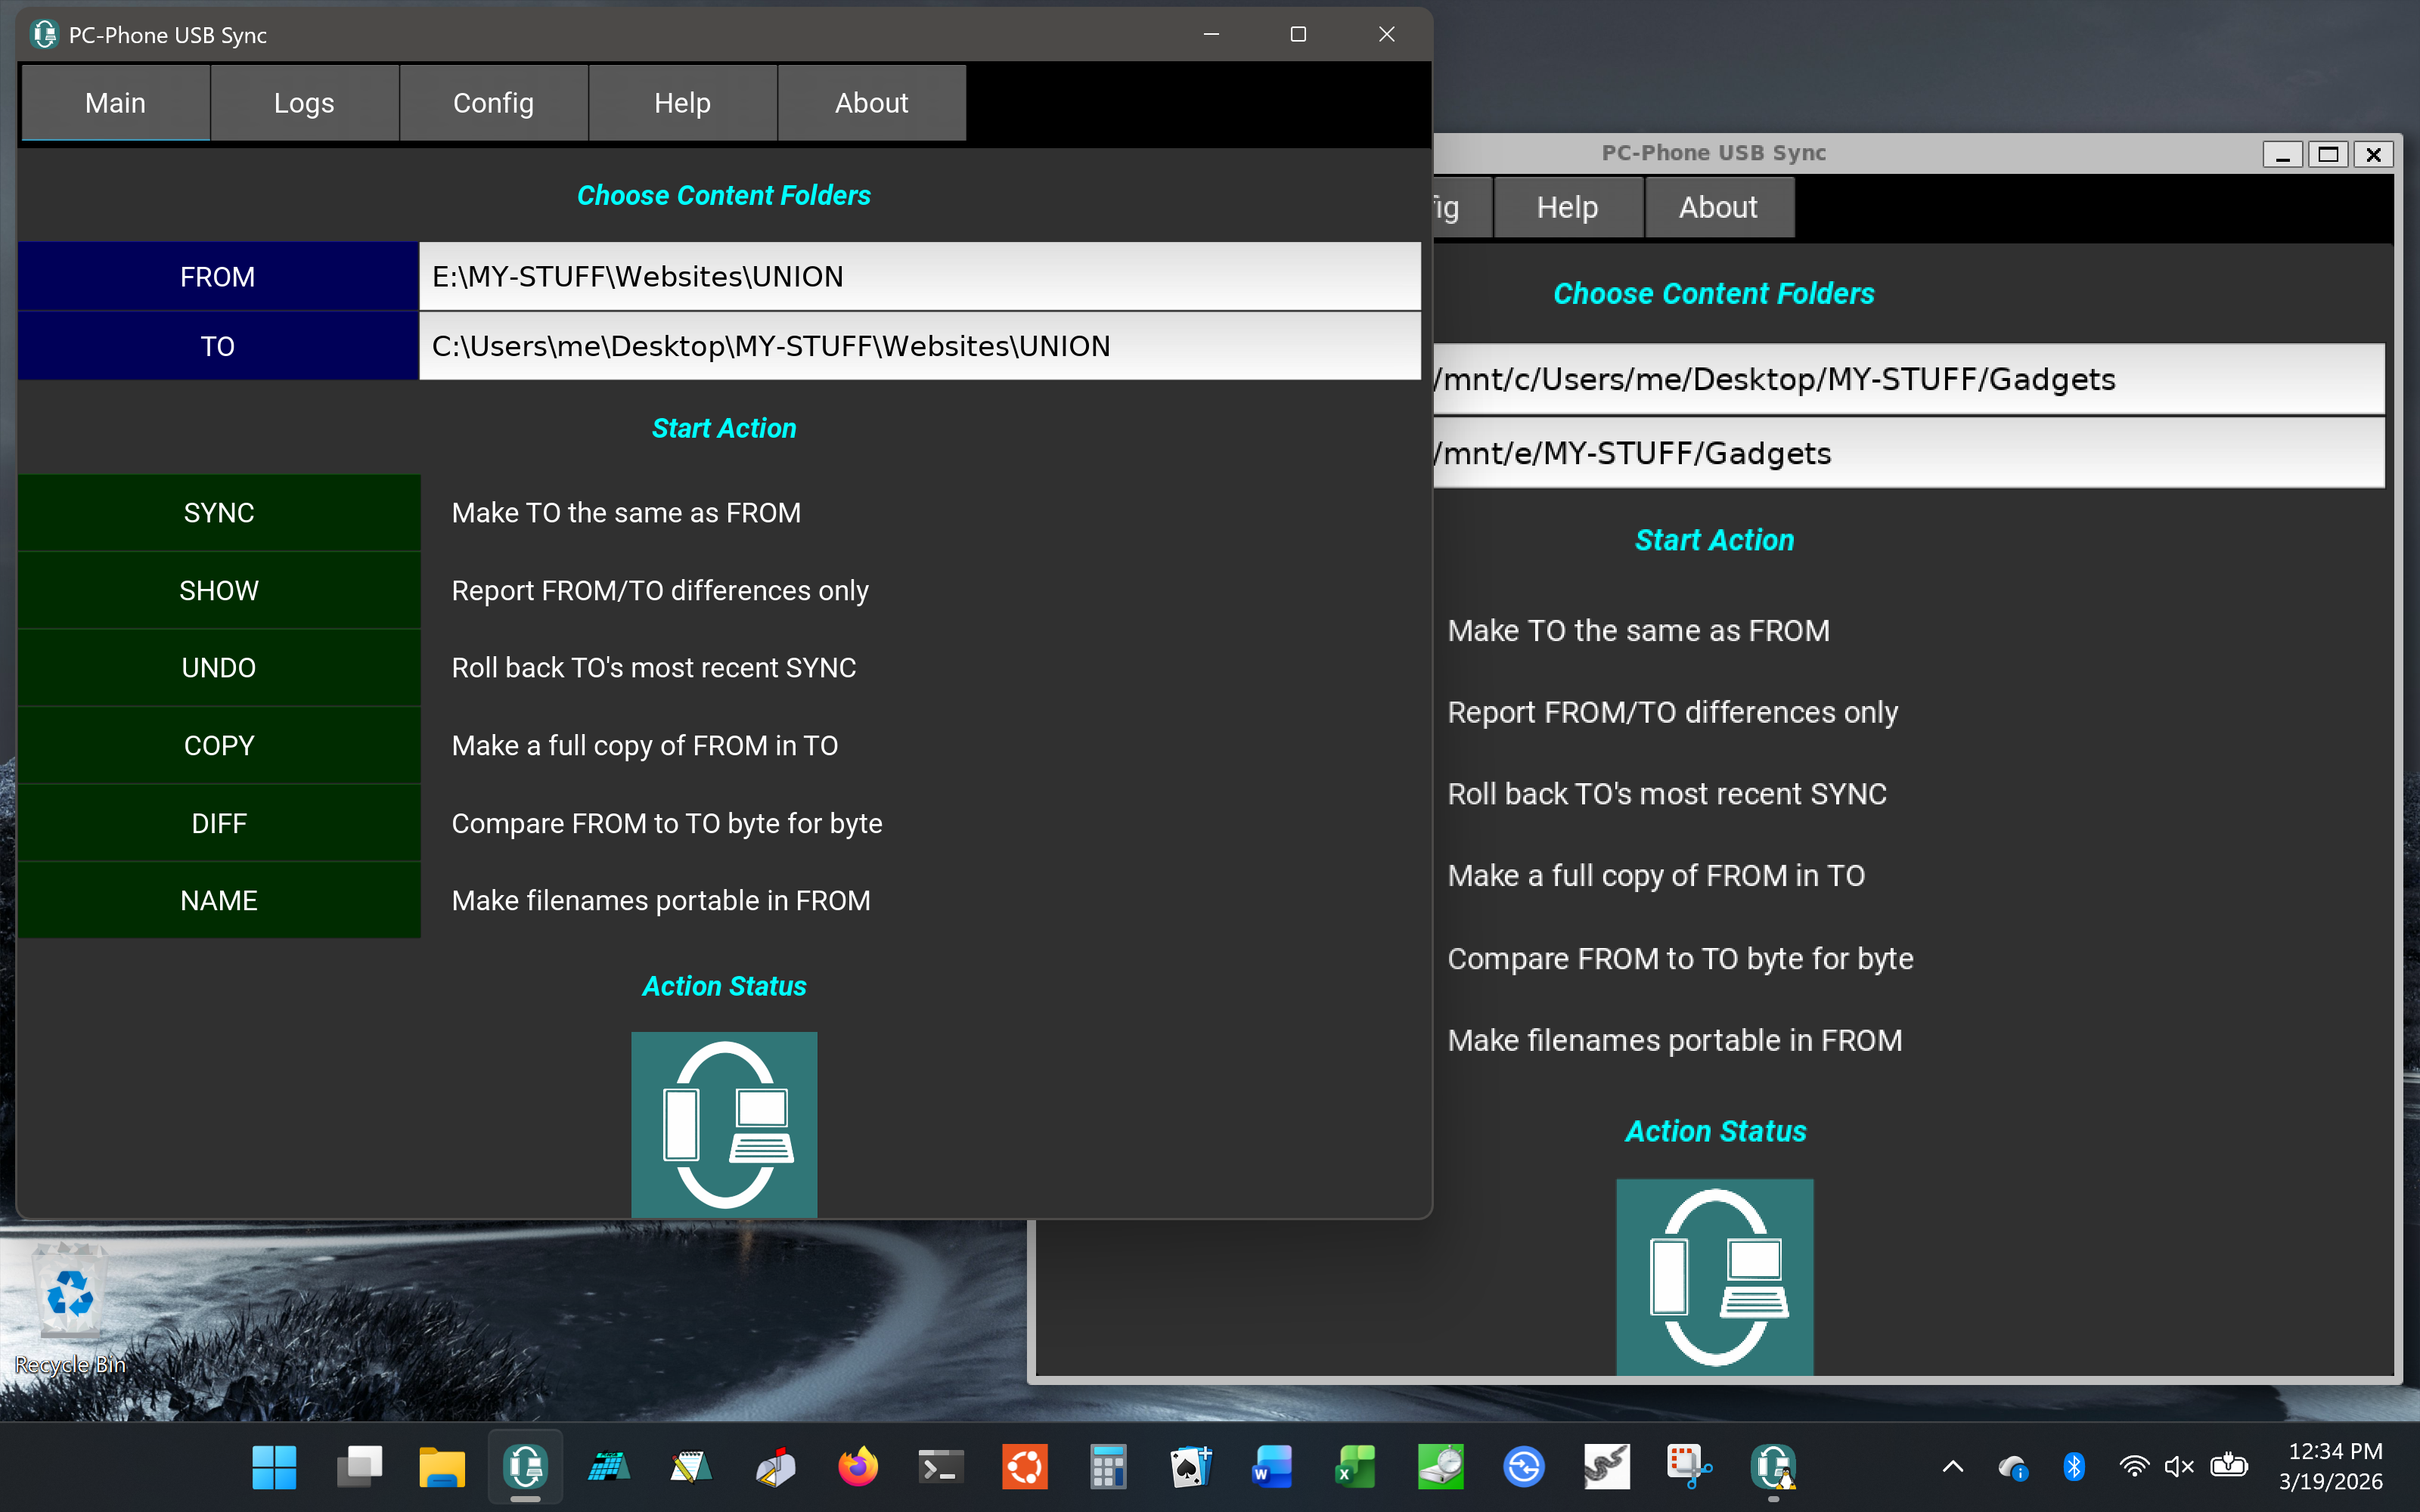
Task: Open Firefox from the taskbar
Action: click(x=857, y=1467)
